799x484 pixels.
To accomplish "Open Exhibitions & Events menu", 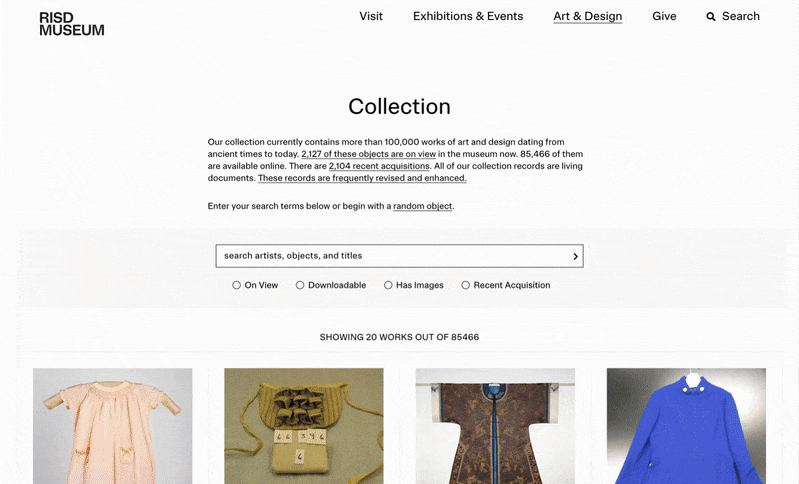I will (x=468, y=16).
